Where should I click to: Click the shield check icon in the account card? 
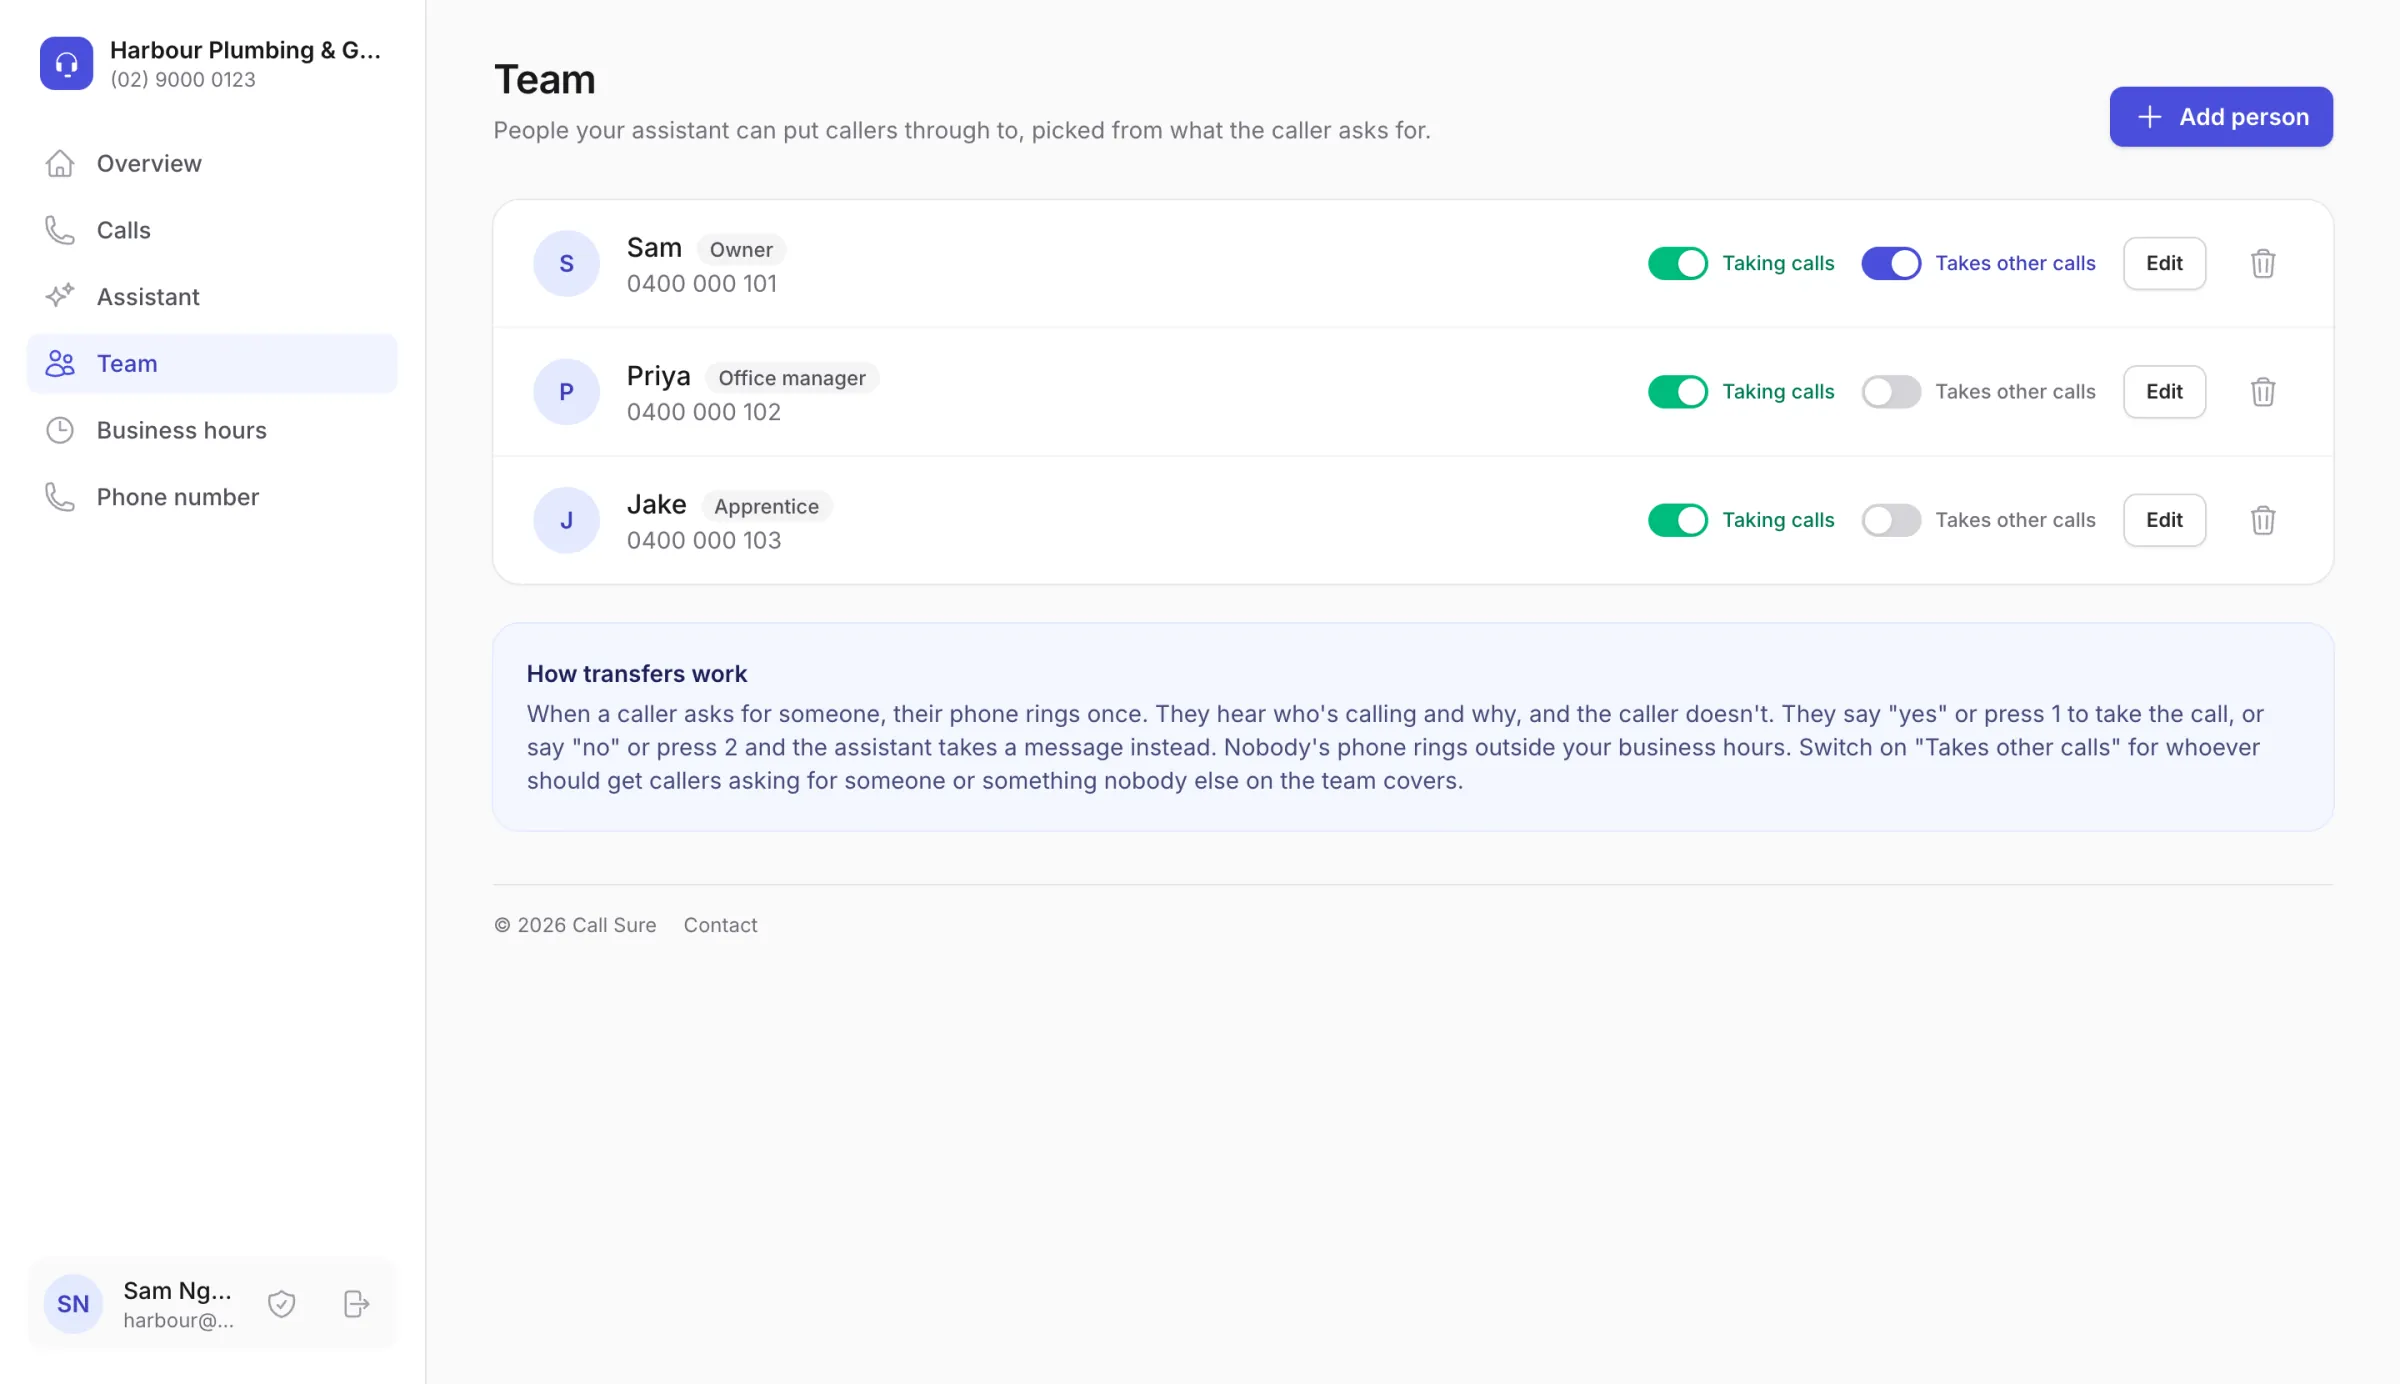click(282, 1303)
